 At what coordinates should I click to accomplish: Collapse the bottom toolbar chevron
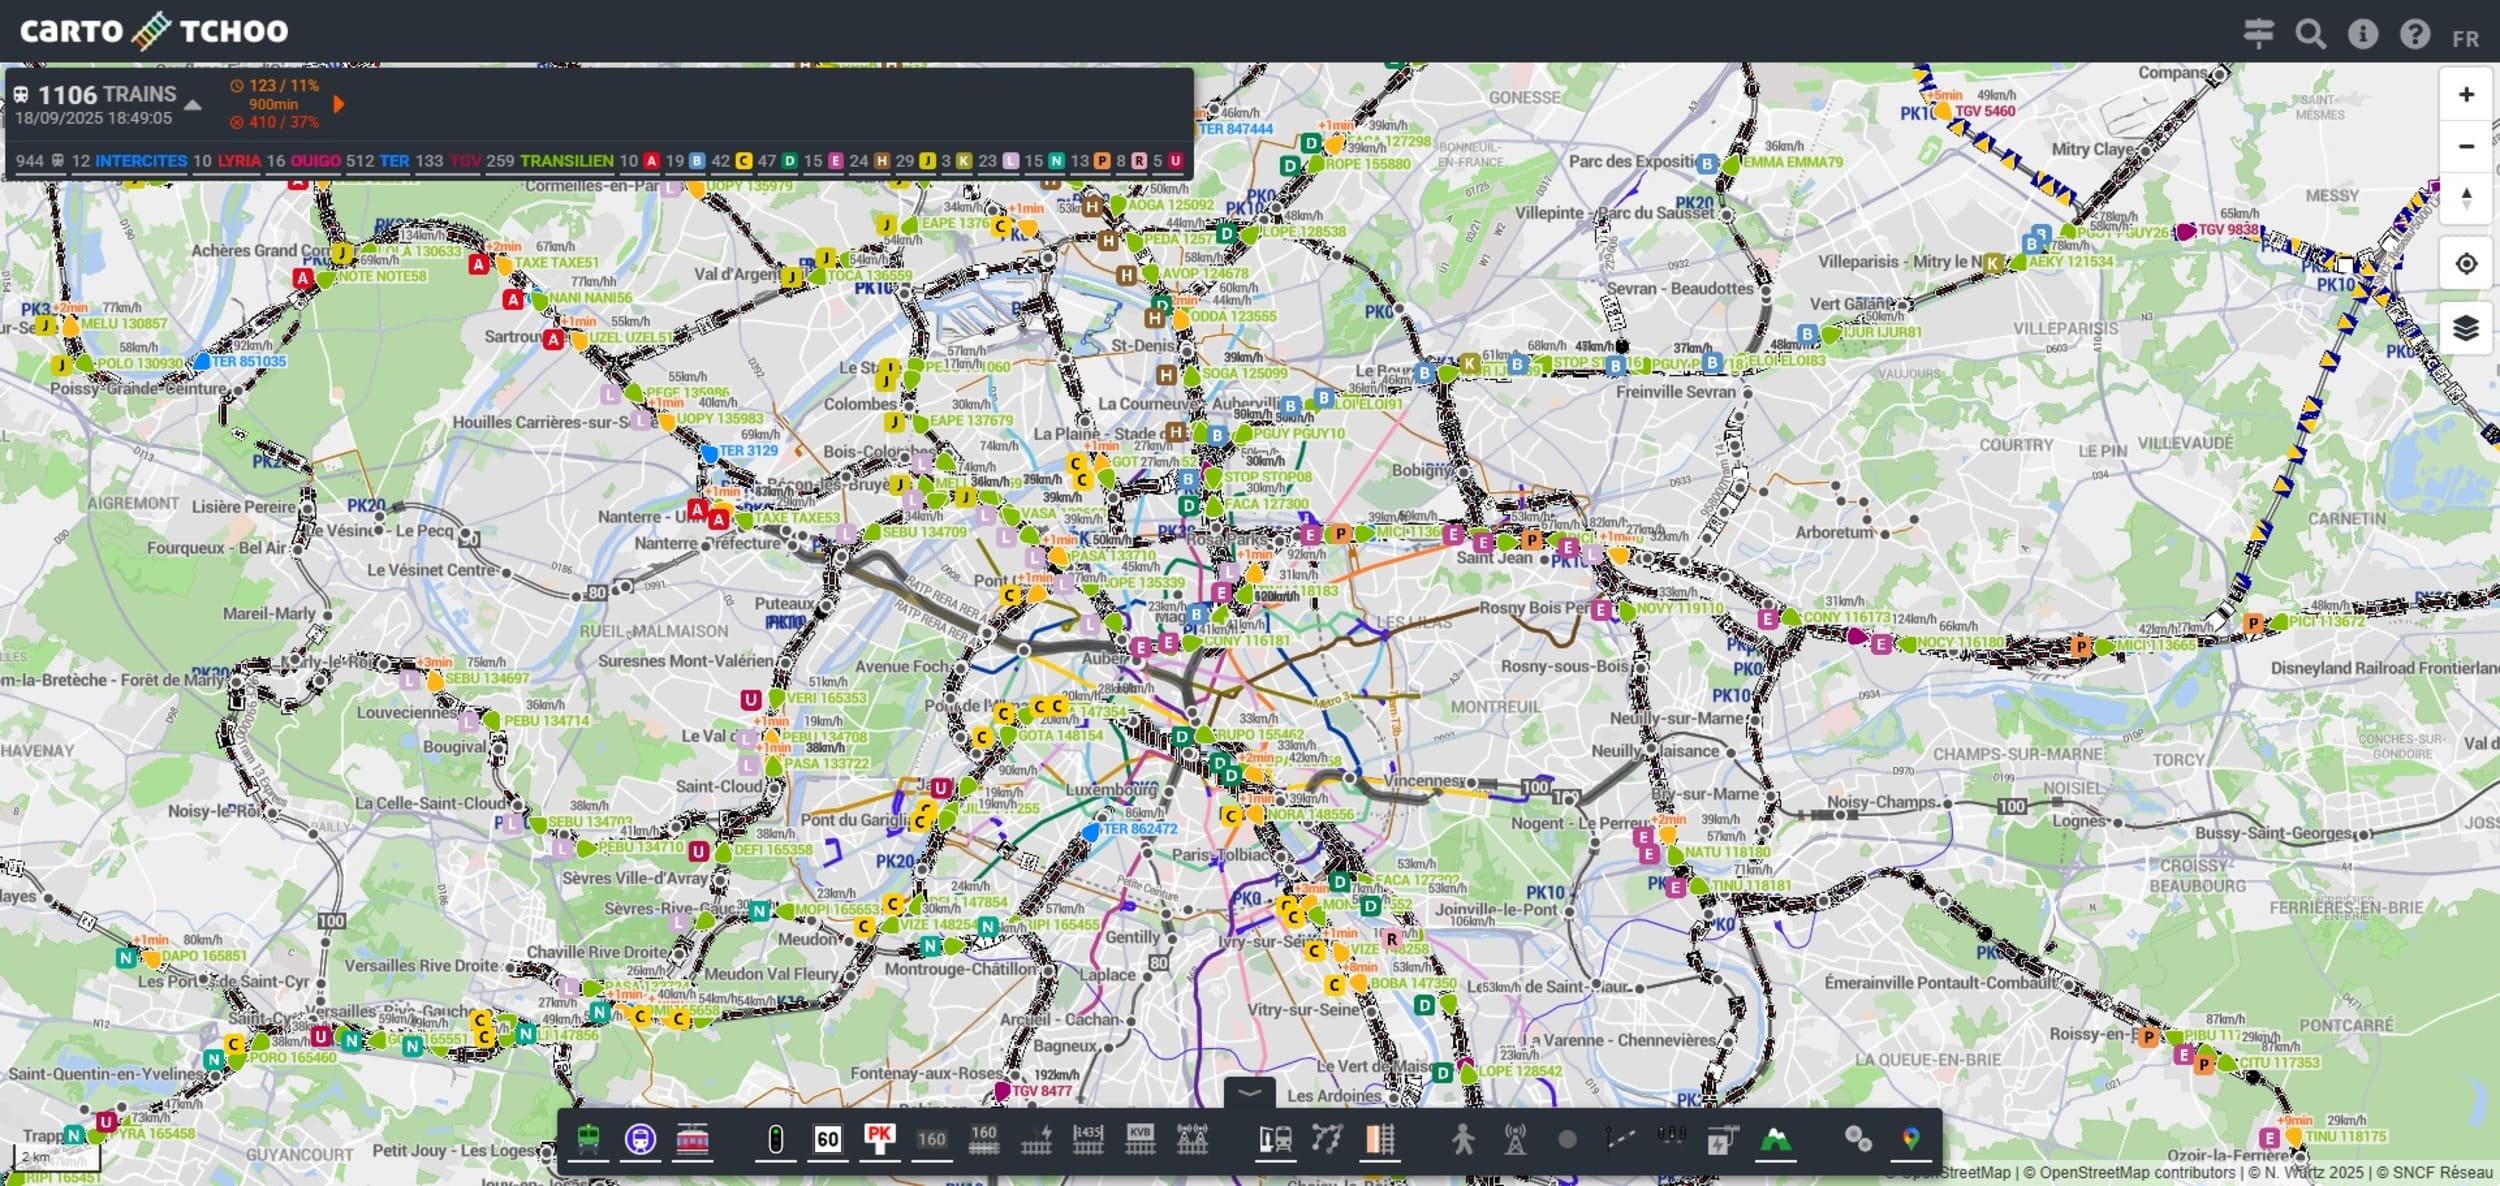tap(1249, 1093)
